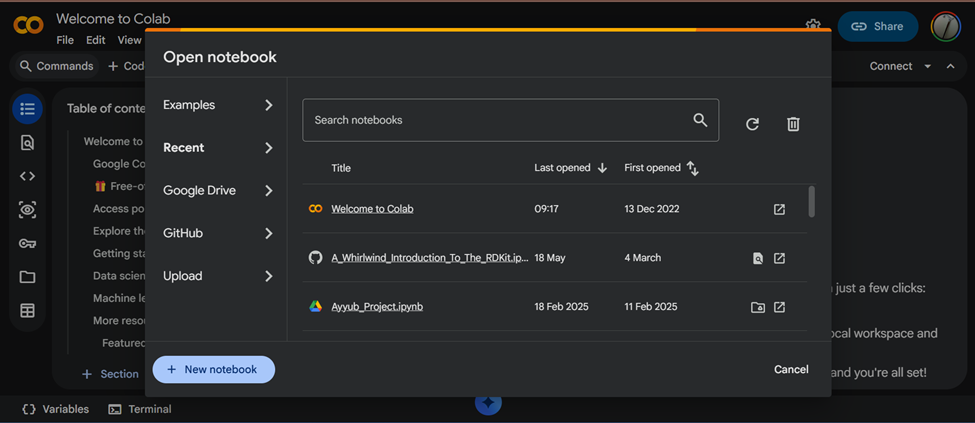
Task: Open the Code snippets sidebar icon
Action: click(27, 176)
